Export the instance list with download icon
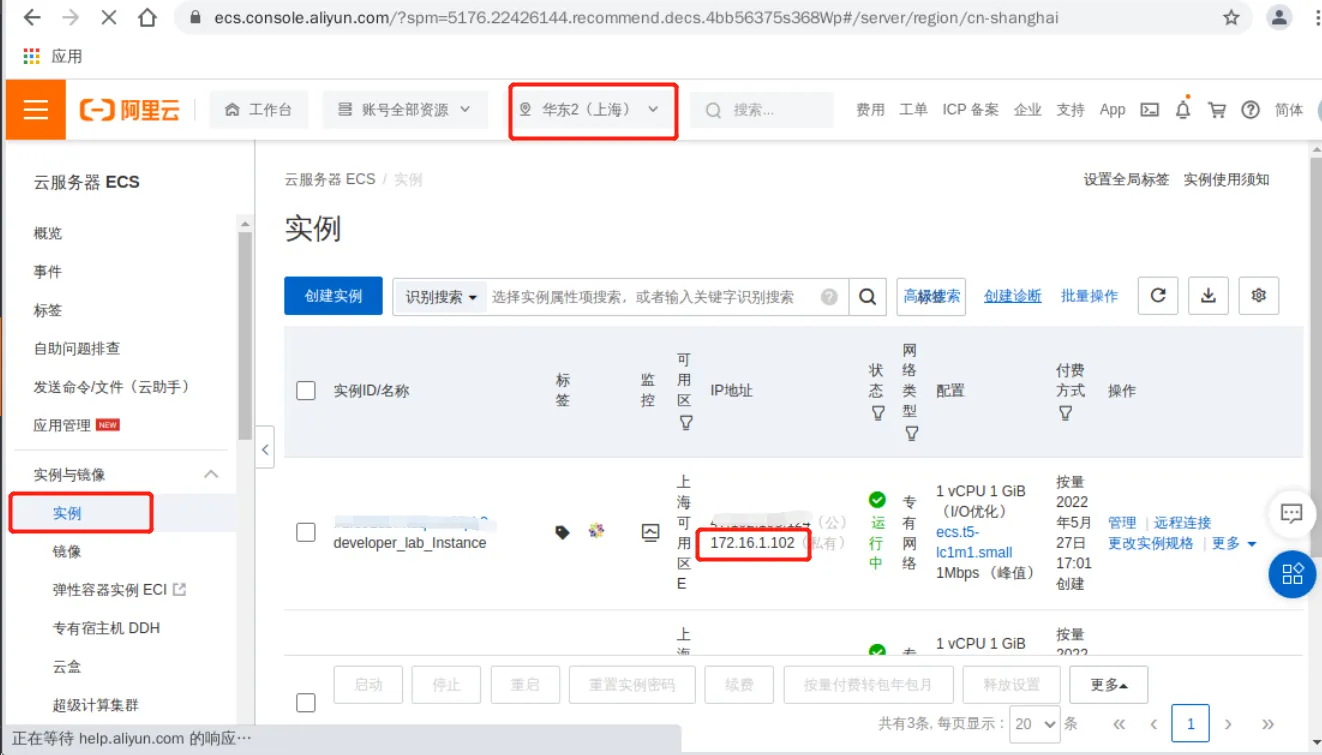The width and height of the screenshot is (1322, 755). tap(1208, 295)
